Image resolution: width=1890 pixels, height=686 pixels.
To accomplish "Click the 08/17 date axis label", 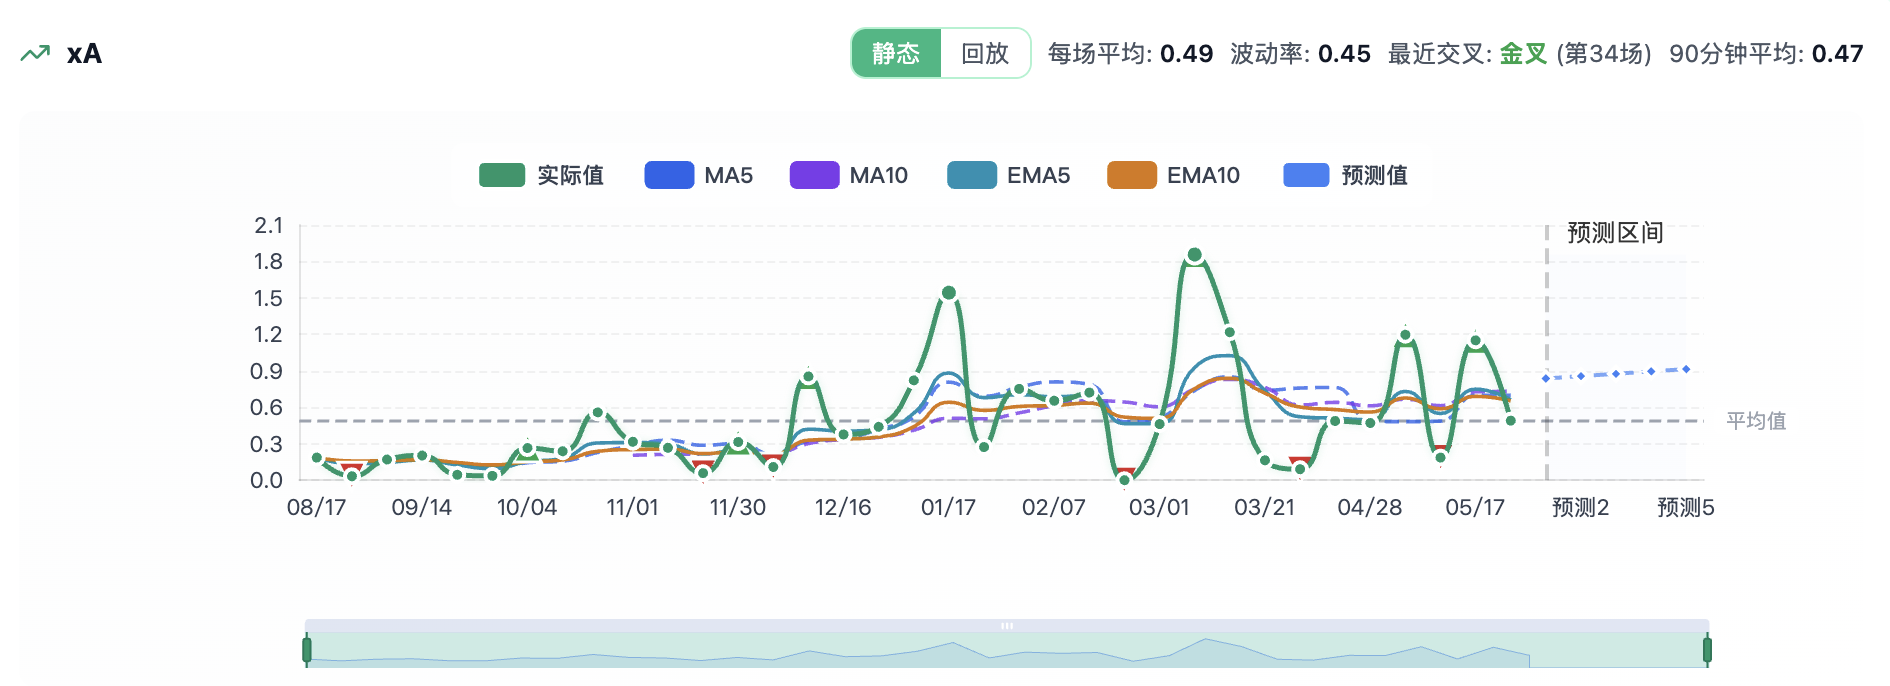I will [316, 507].
